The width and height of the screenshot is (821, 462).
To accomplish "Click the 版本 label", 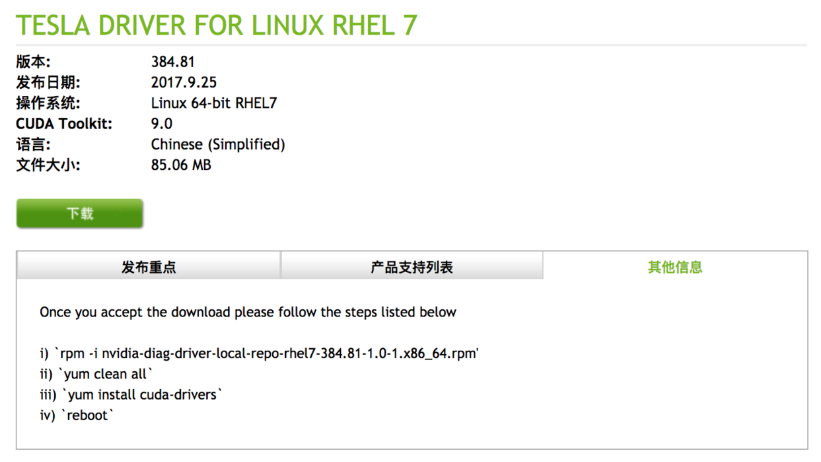I will (33, 62).
